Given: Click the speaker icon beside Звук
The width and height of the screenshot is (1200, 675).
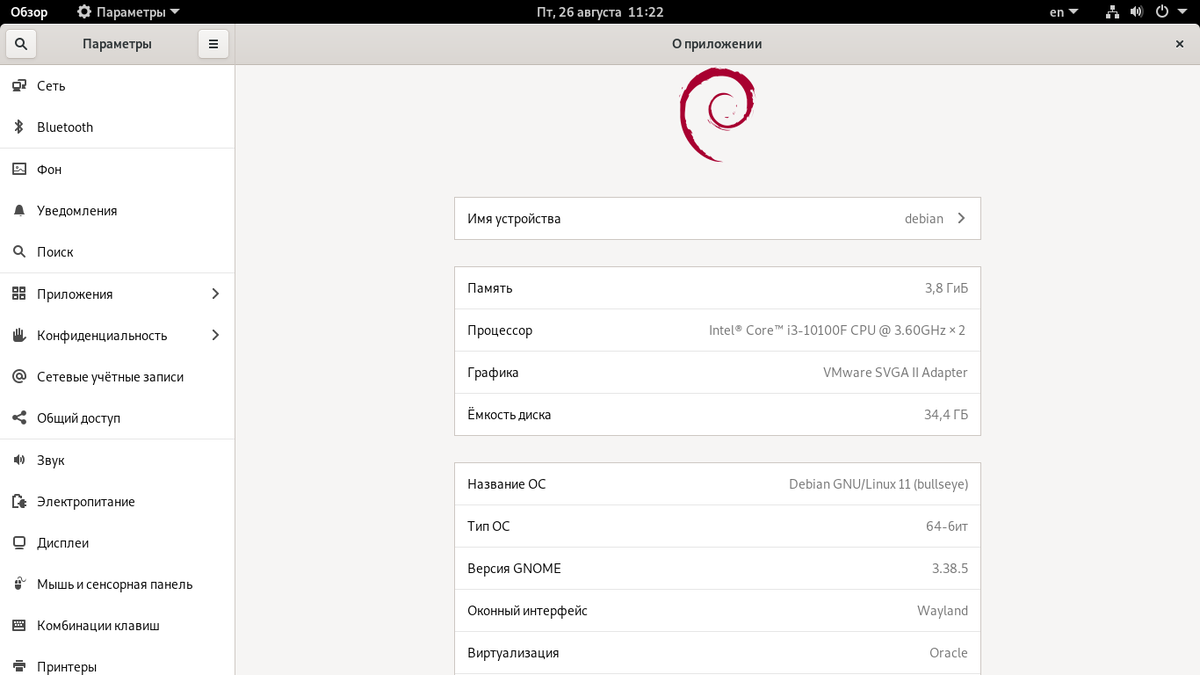Looking at the screenshot, I should coord(18,460).
